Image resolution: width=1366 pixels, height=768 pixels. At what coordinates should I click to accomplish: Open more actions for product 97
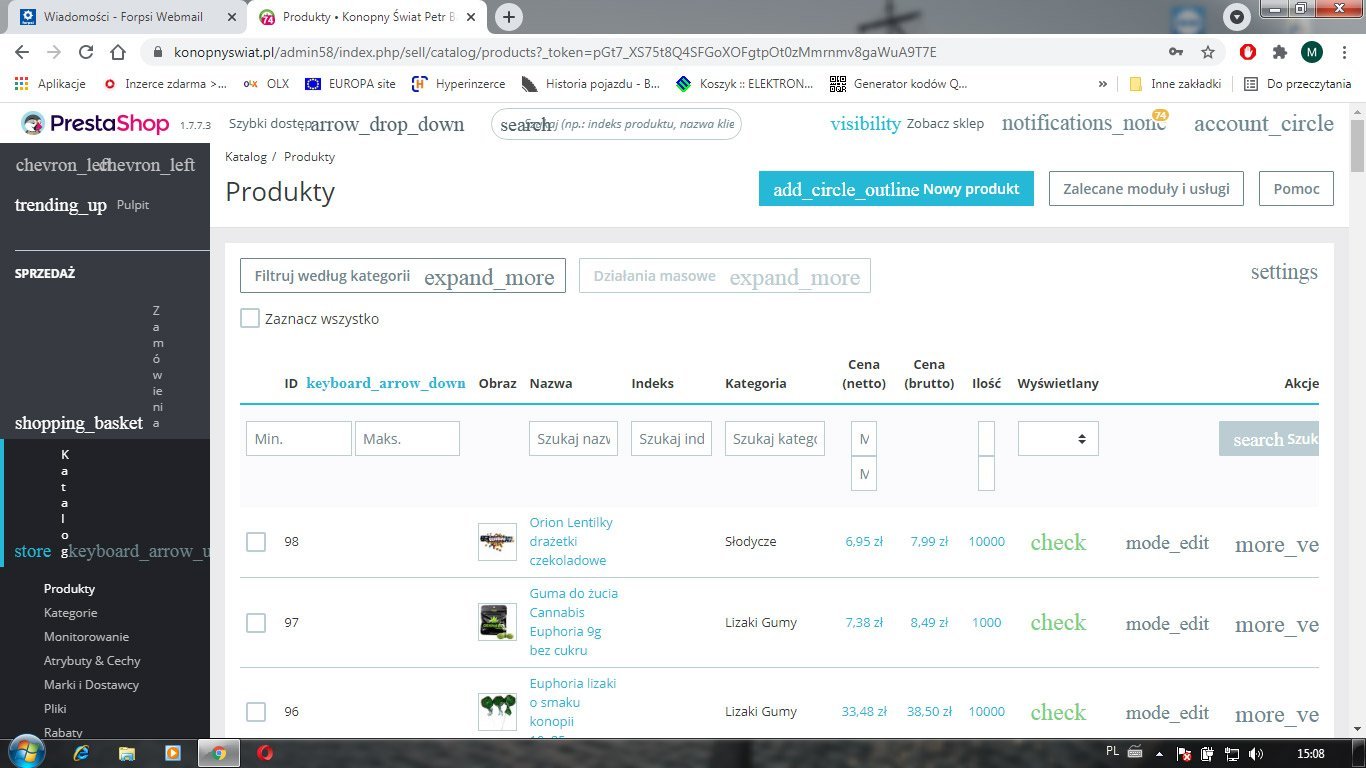point(1277,624)
